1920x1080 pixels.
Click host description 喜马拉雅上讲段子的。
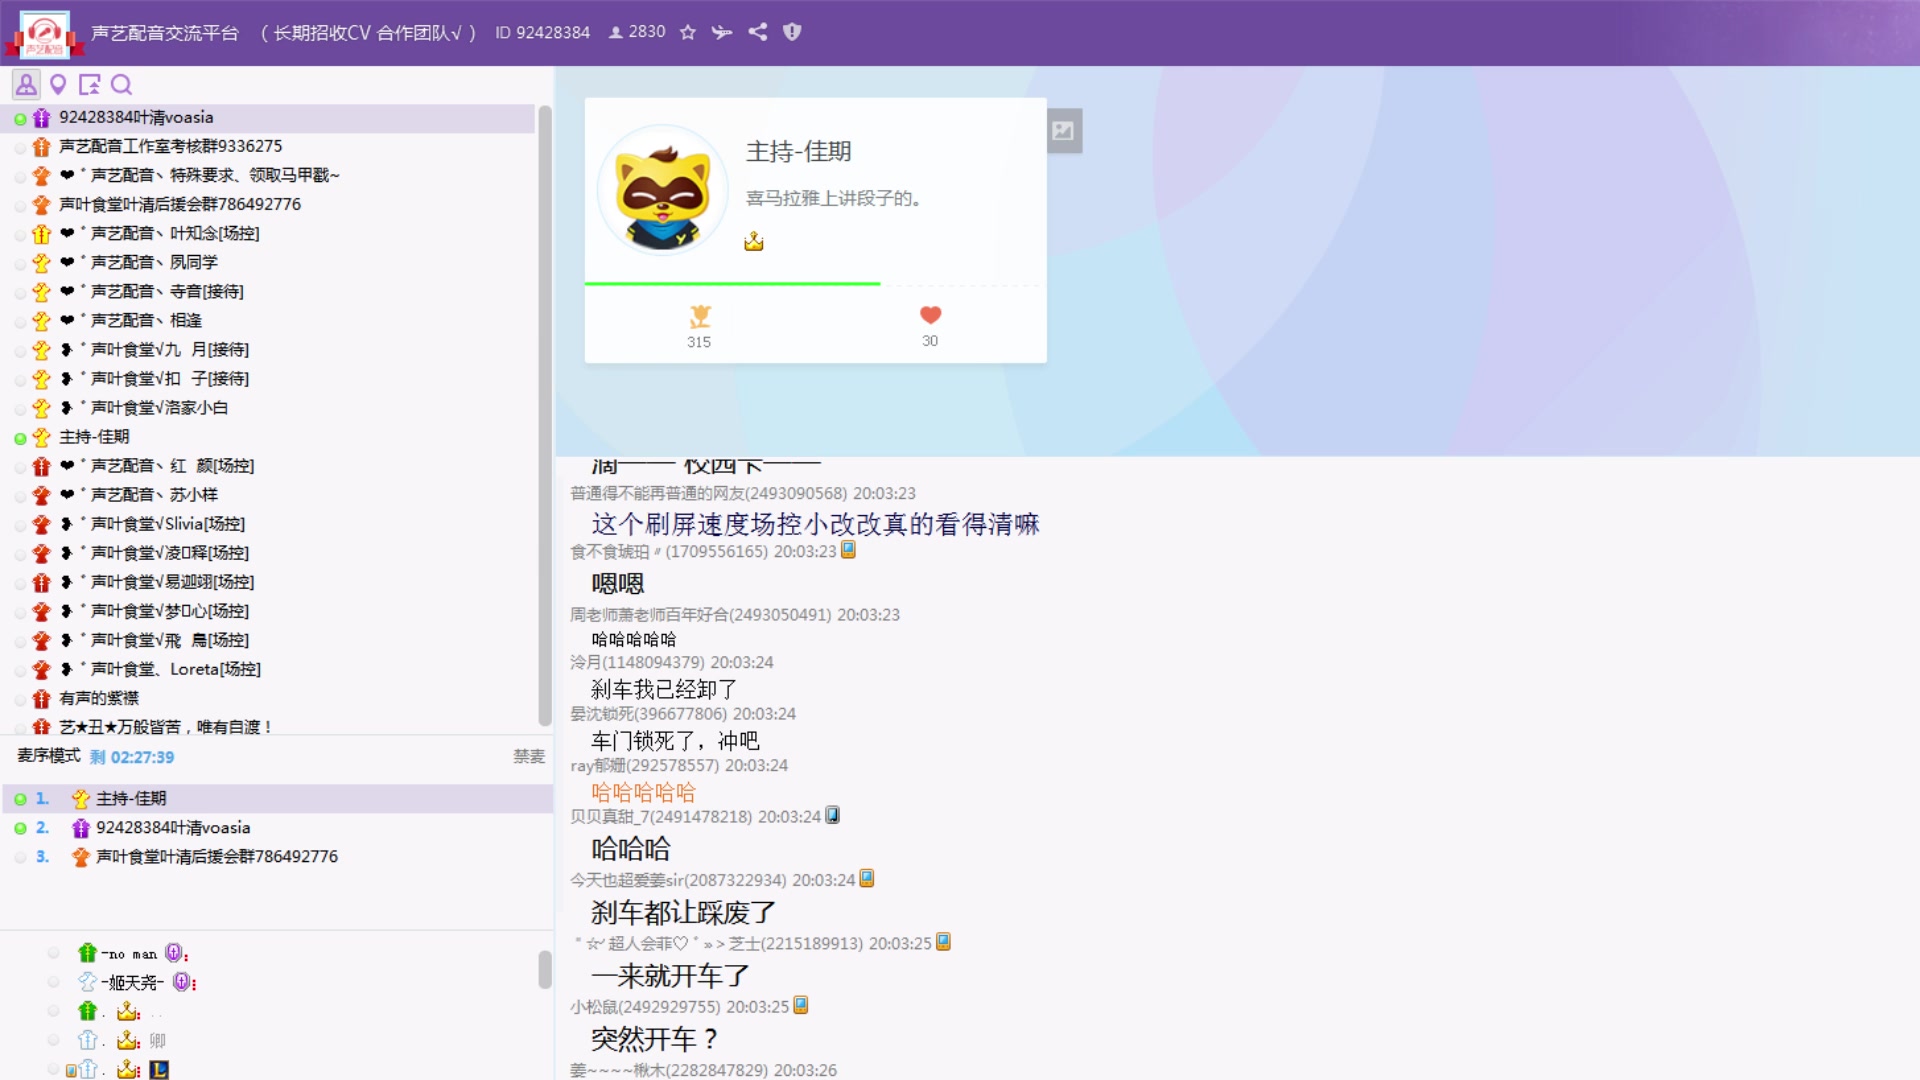(x=833, y=198)
